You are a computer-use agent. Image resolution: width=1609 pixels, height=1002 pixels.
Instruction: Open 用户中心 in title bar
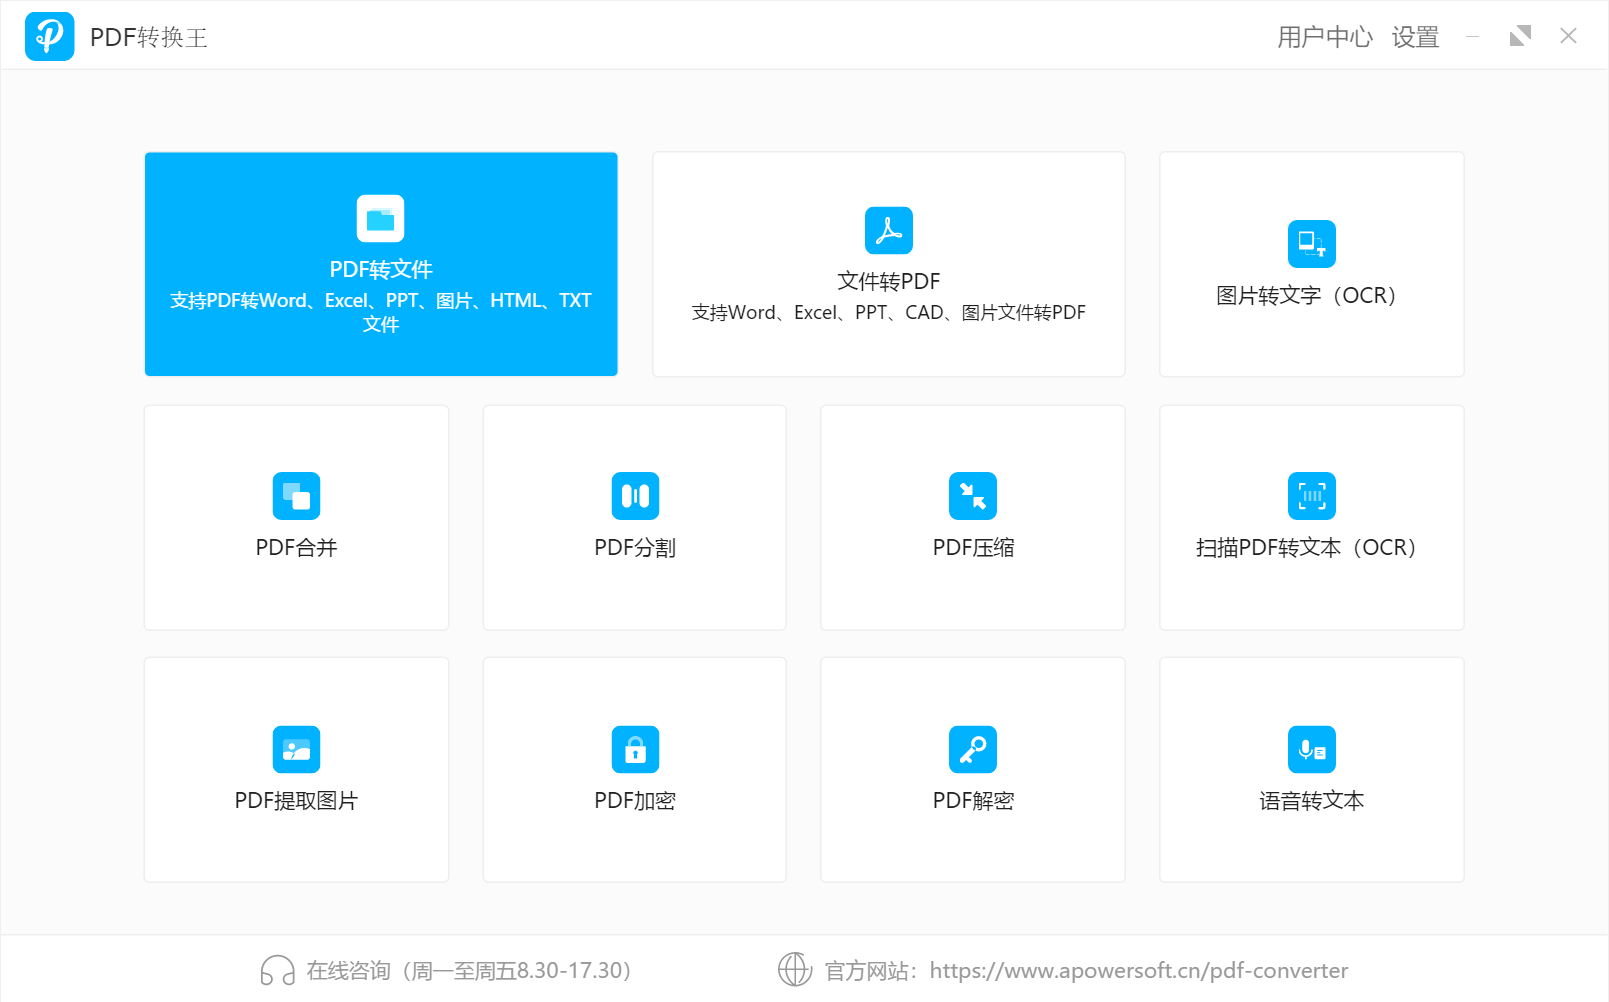[1324, 37]
